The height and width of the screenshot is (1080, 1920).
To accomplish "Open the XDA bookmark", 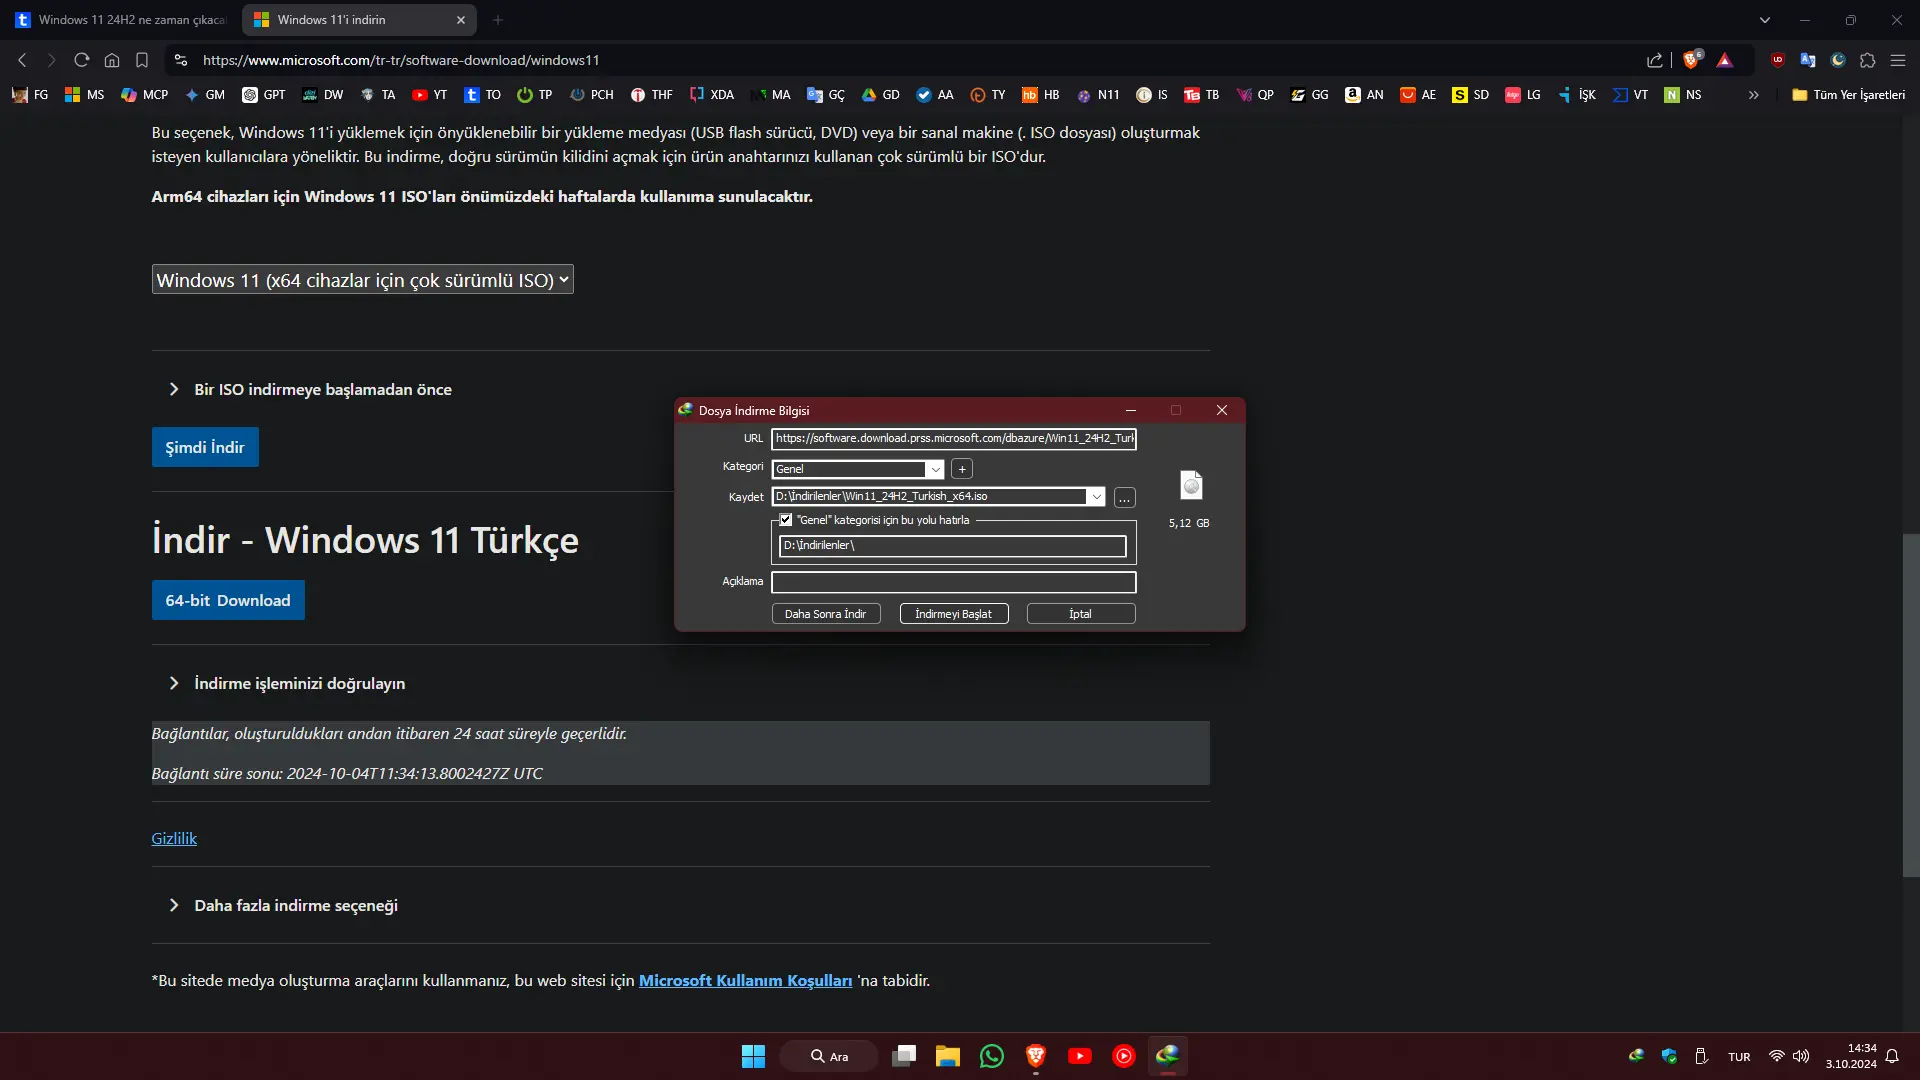I will (712, 95).
